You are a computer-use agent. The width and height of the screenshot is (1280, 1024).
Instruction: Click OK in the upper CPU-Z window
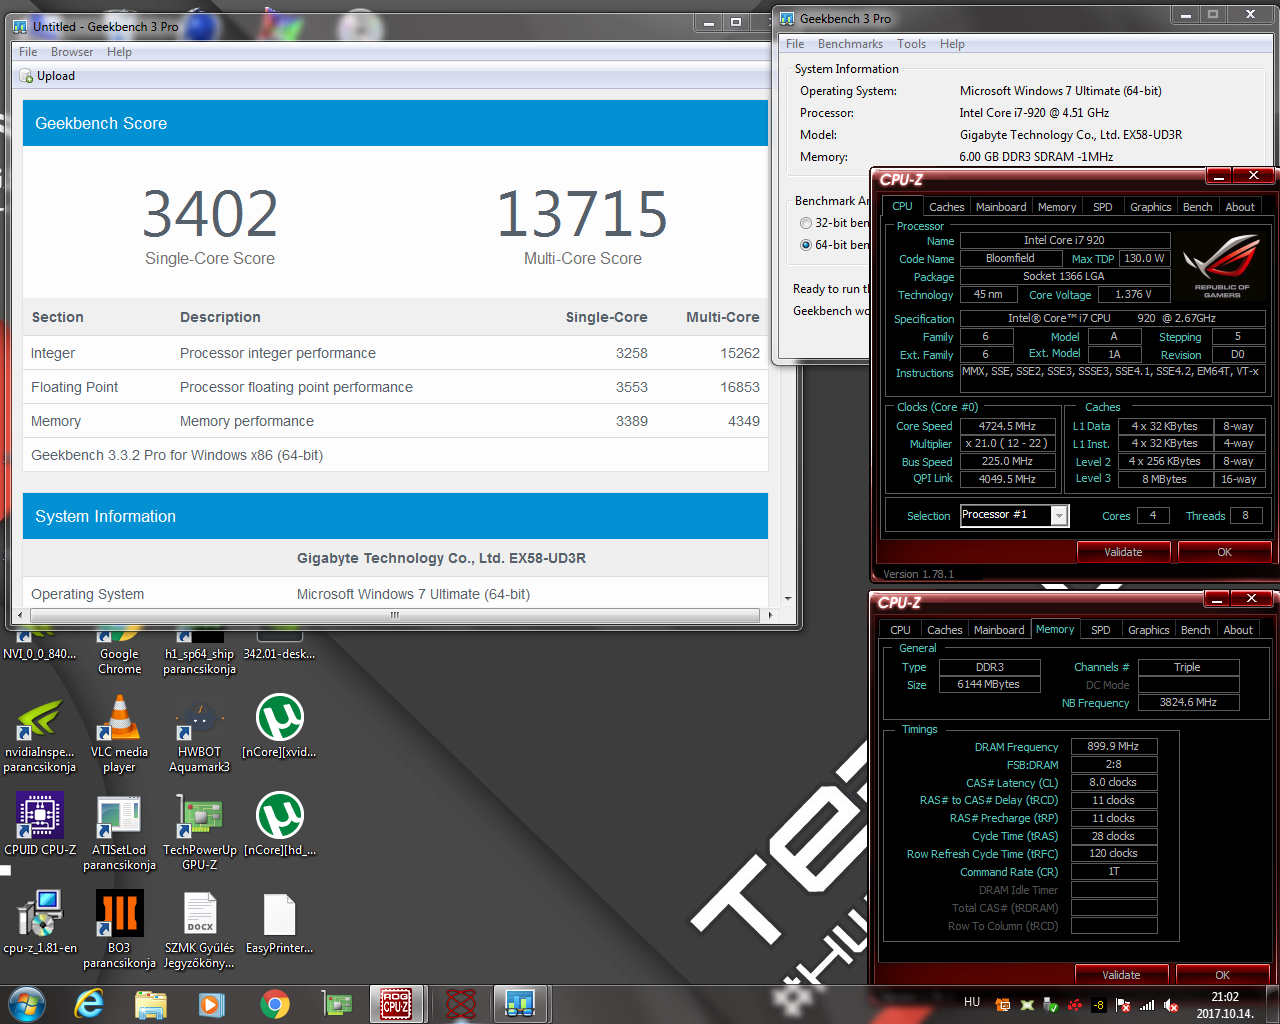click(x=1224, y=552)
